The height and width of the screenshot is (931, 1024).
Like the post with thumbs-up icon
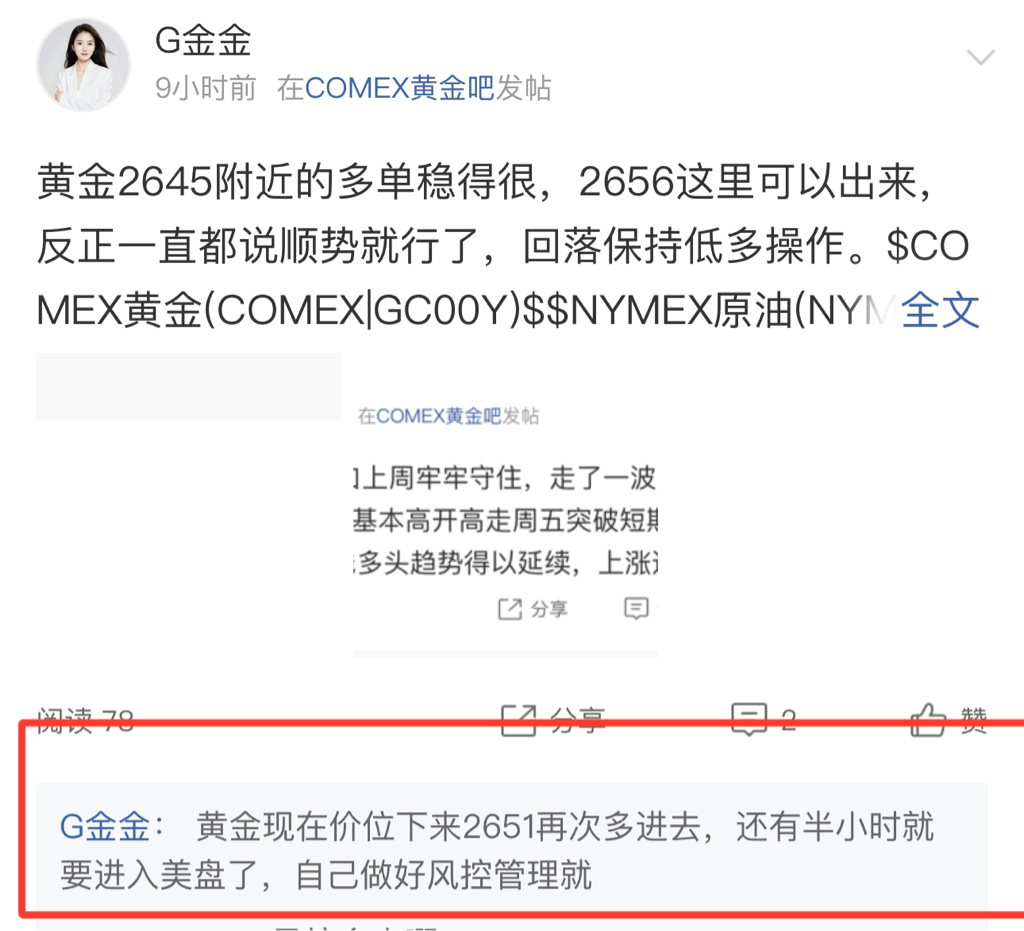click(928, 719)
